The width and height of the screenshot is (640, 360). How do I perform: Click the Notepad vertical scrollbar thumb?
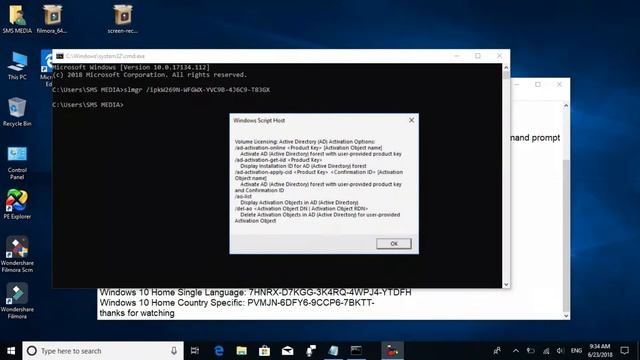[566, 236]
